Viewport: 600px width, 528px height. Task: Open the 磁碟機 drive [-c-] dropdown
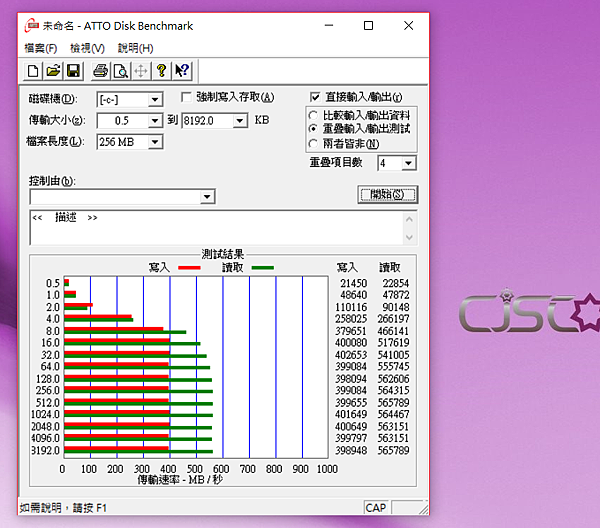(155, 100)
